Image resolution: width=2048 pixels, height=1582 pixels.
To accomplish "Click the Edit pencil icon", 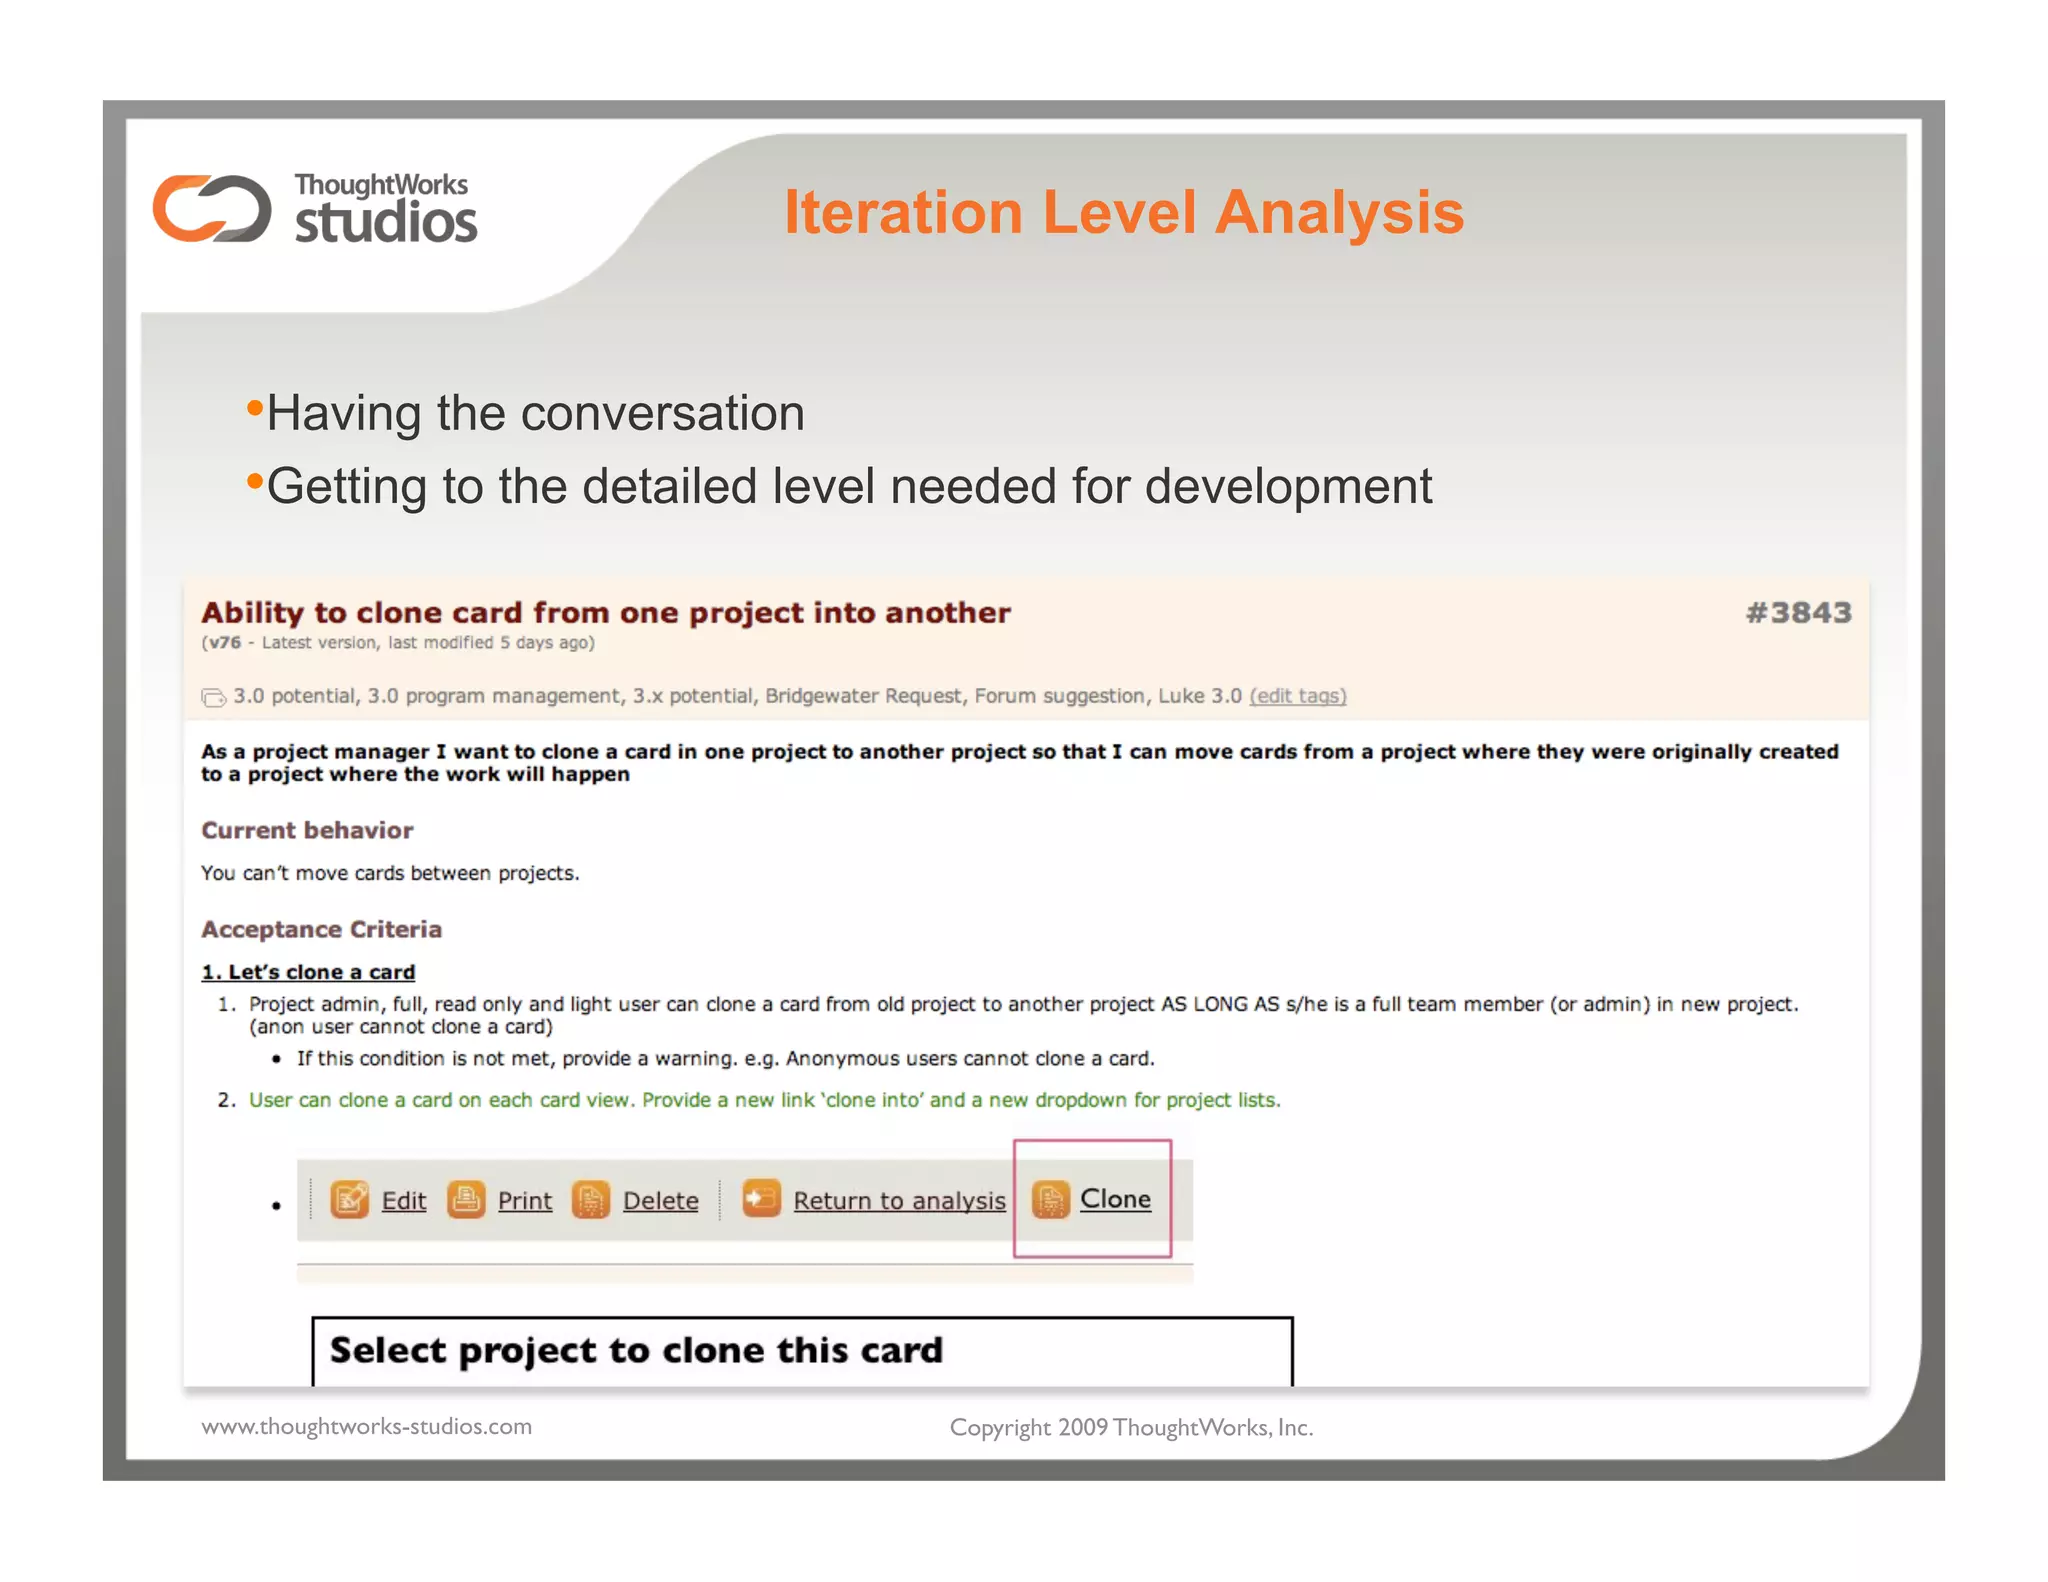I will tap(349, 1199).
